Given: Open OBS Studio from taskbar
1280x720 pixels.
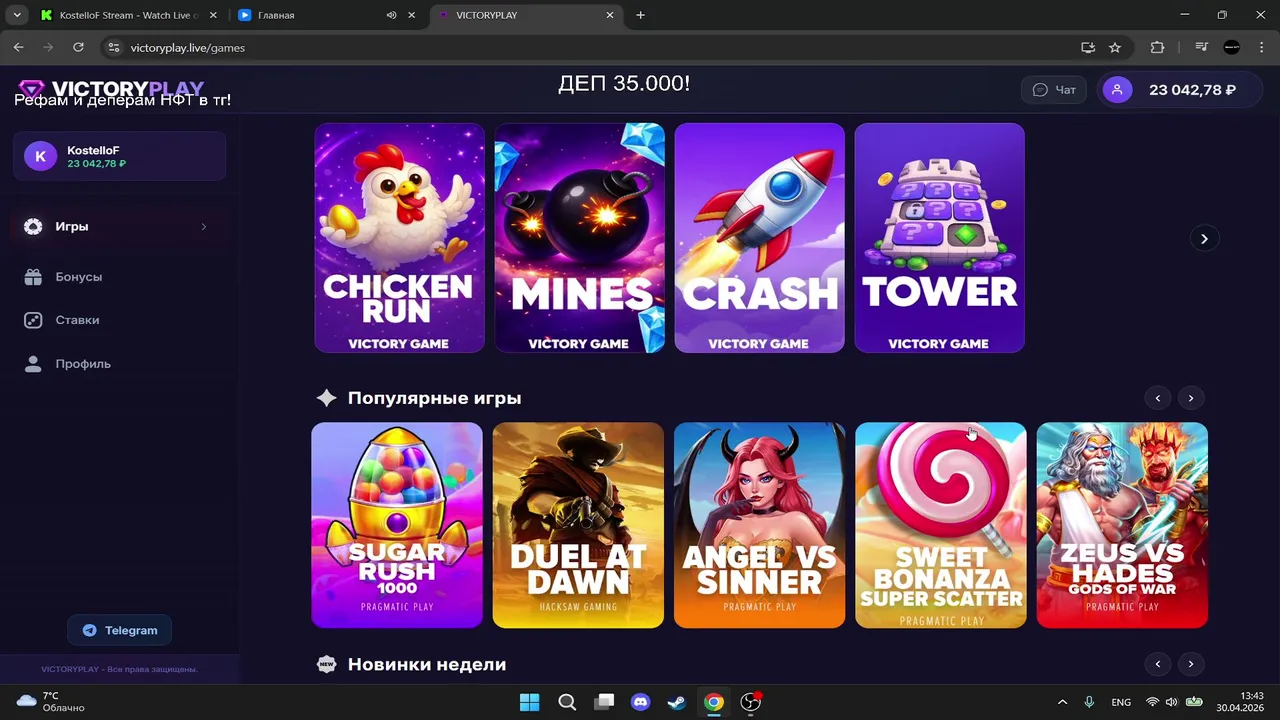Looking at the screenshot, I should tap(750, 702).
